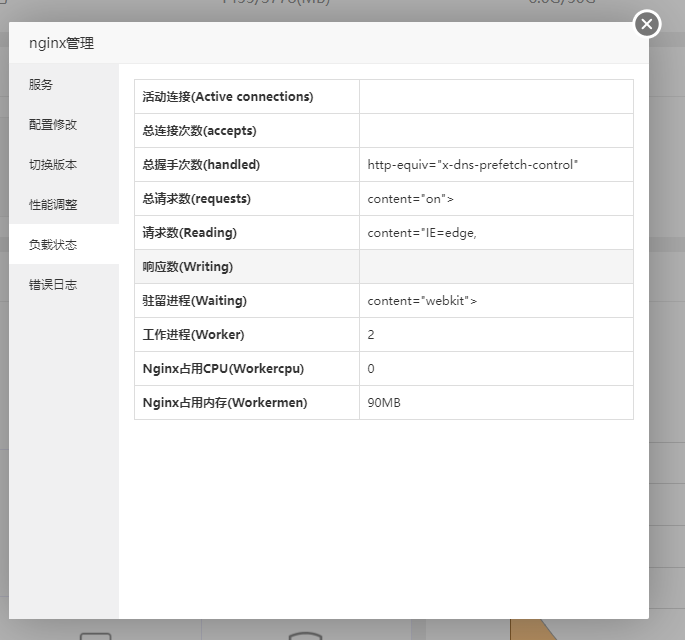Click the 90MB memory value
The image size is (685, 640).
click(x=384, y=403)
